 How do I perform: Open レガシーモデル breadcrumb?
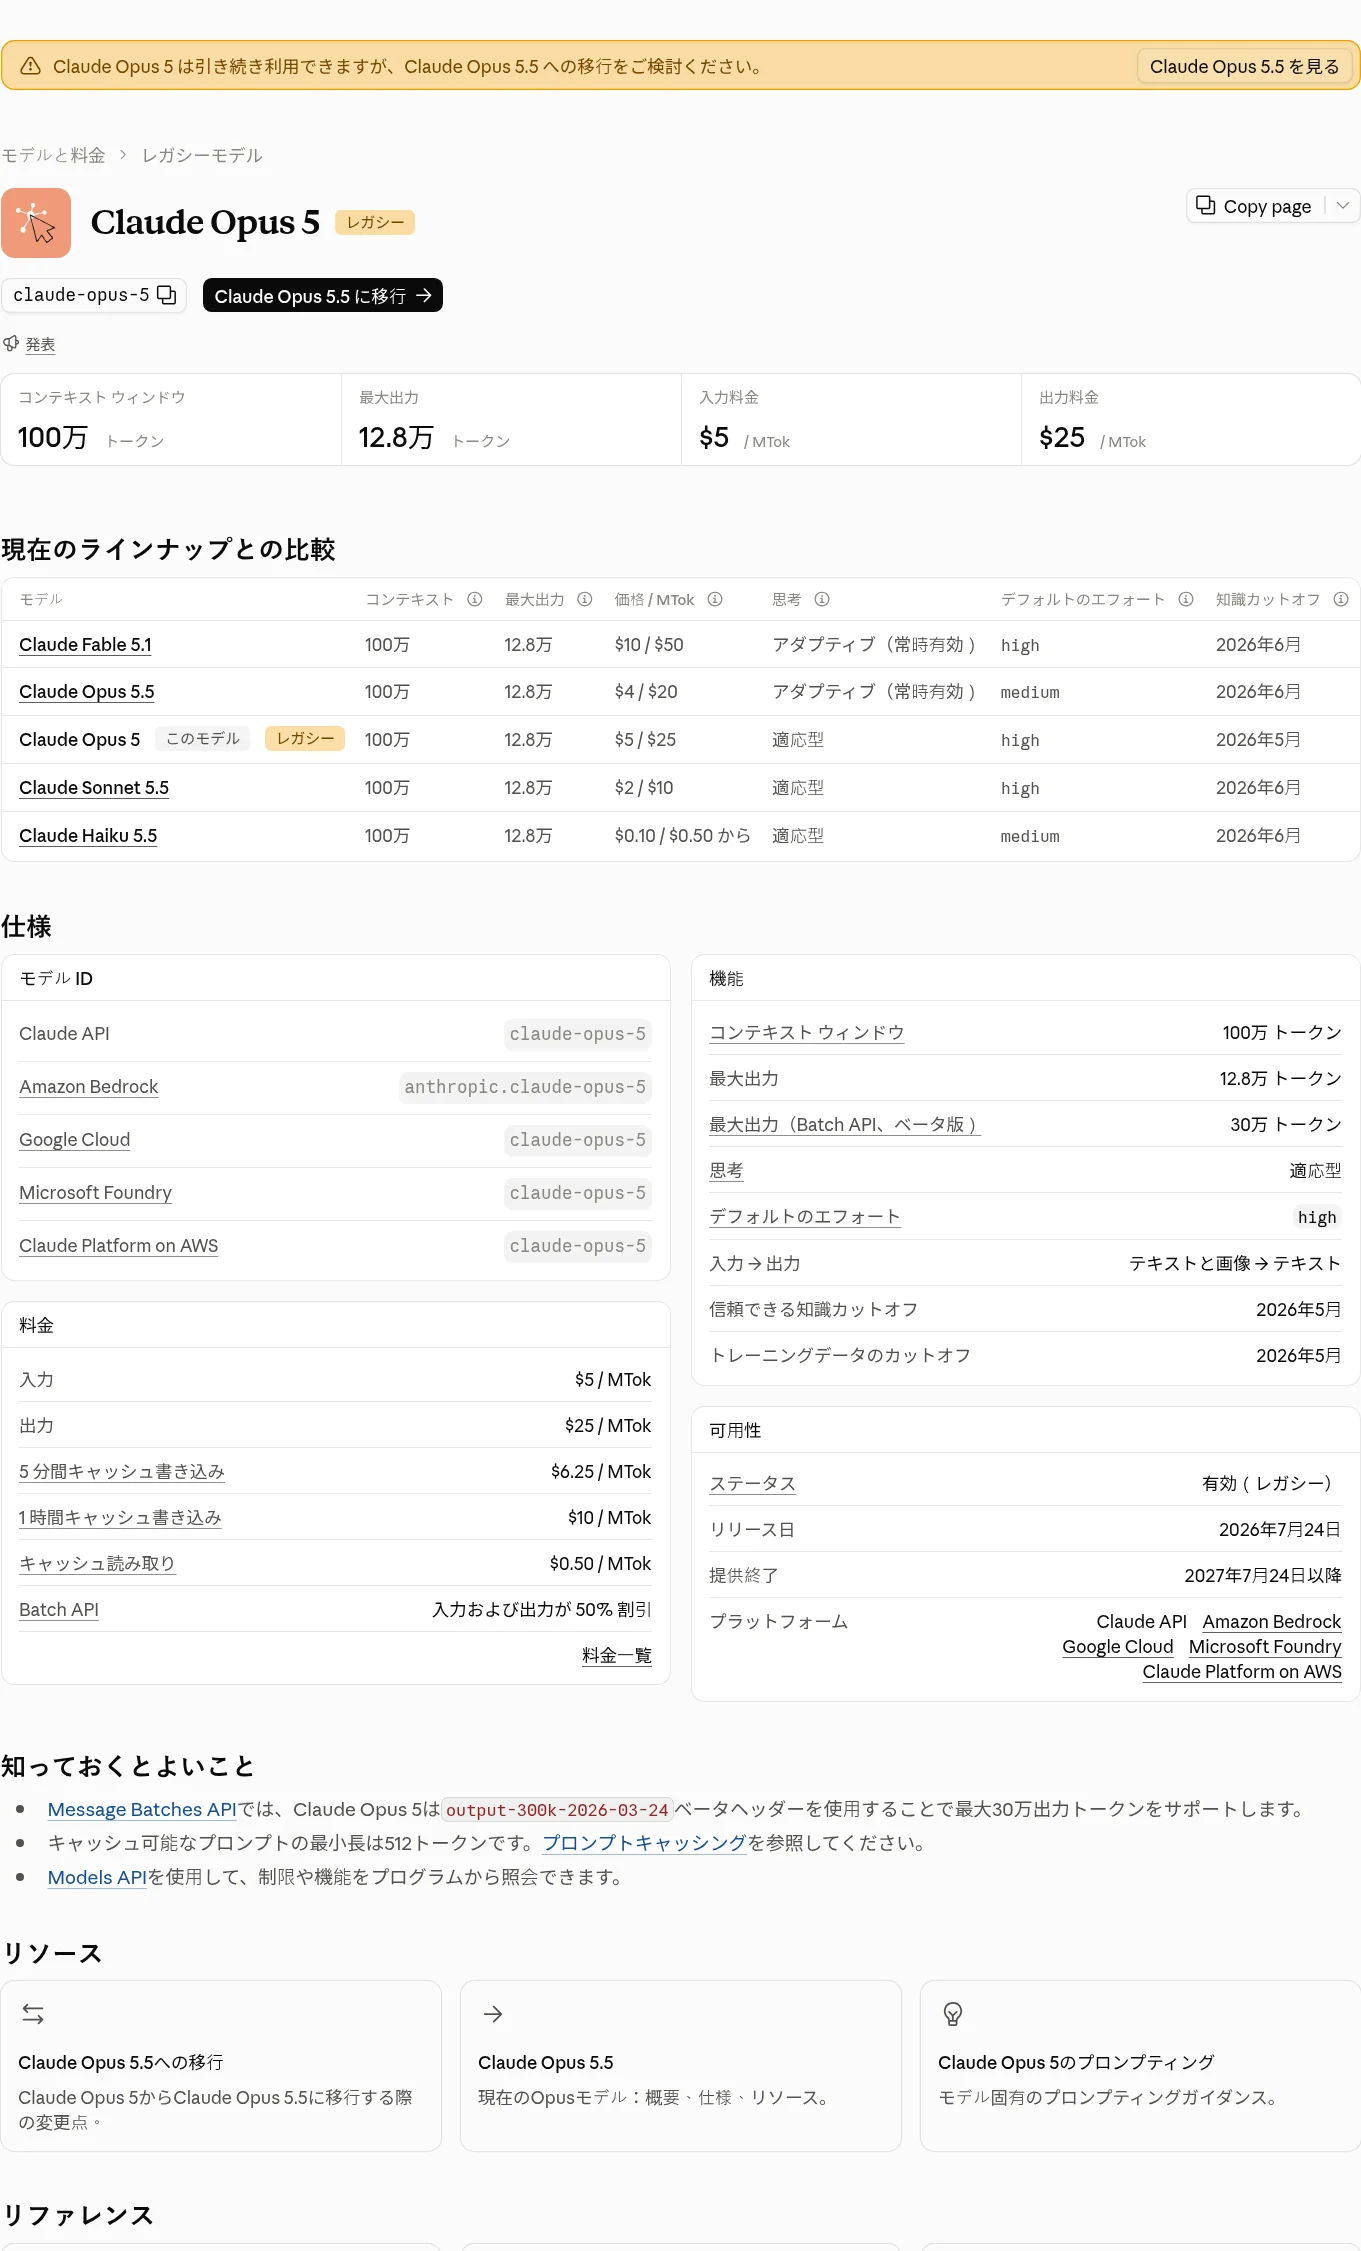click(202, 155)
